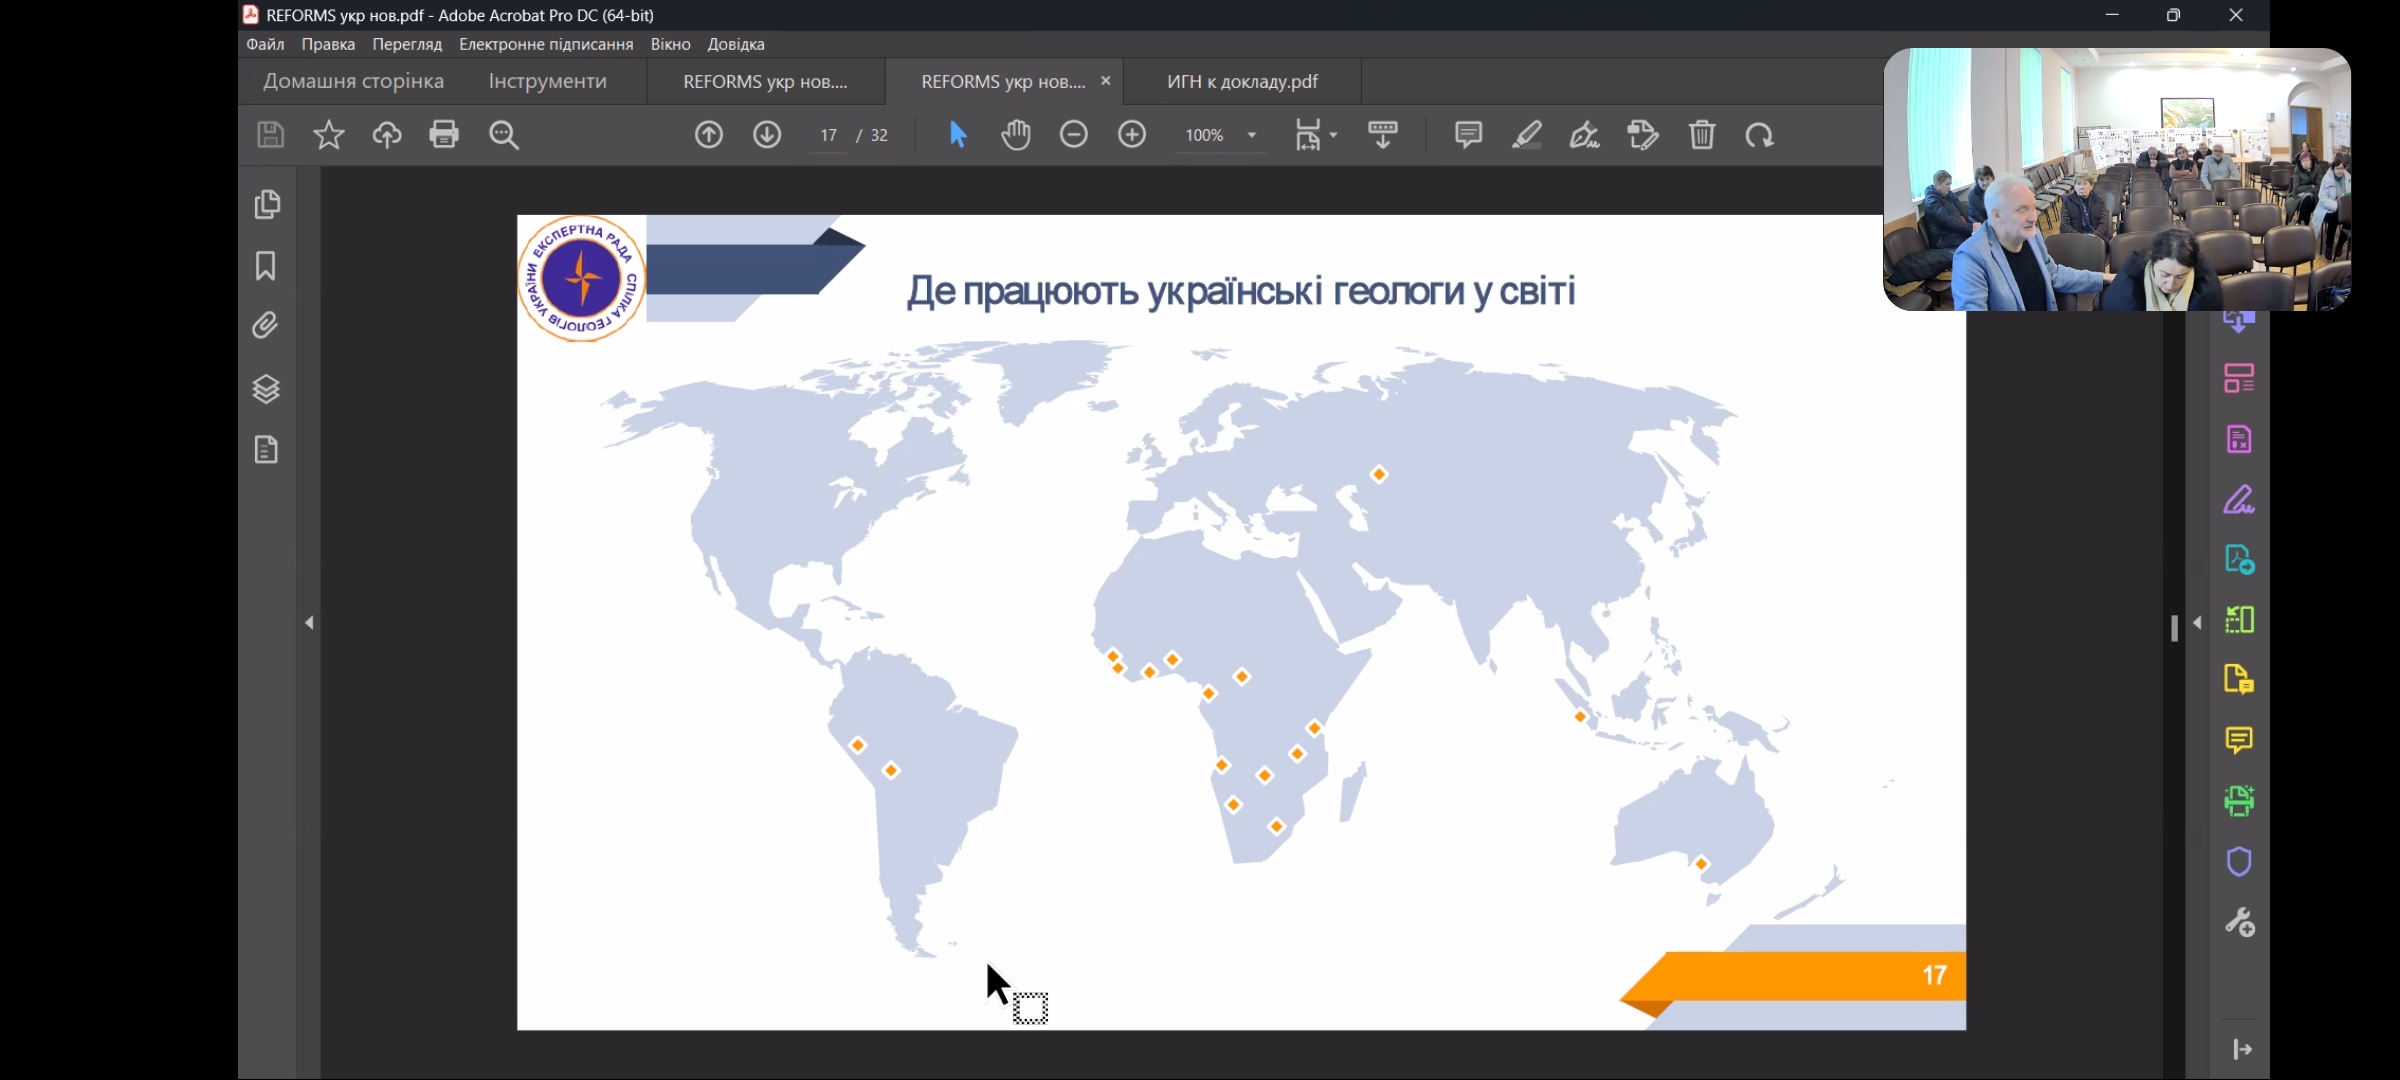2400x1080 pixels.
Task: Add a sticky note comment
Action: pyautogui.click(x=1468, y=134)
